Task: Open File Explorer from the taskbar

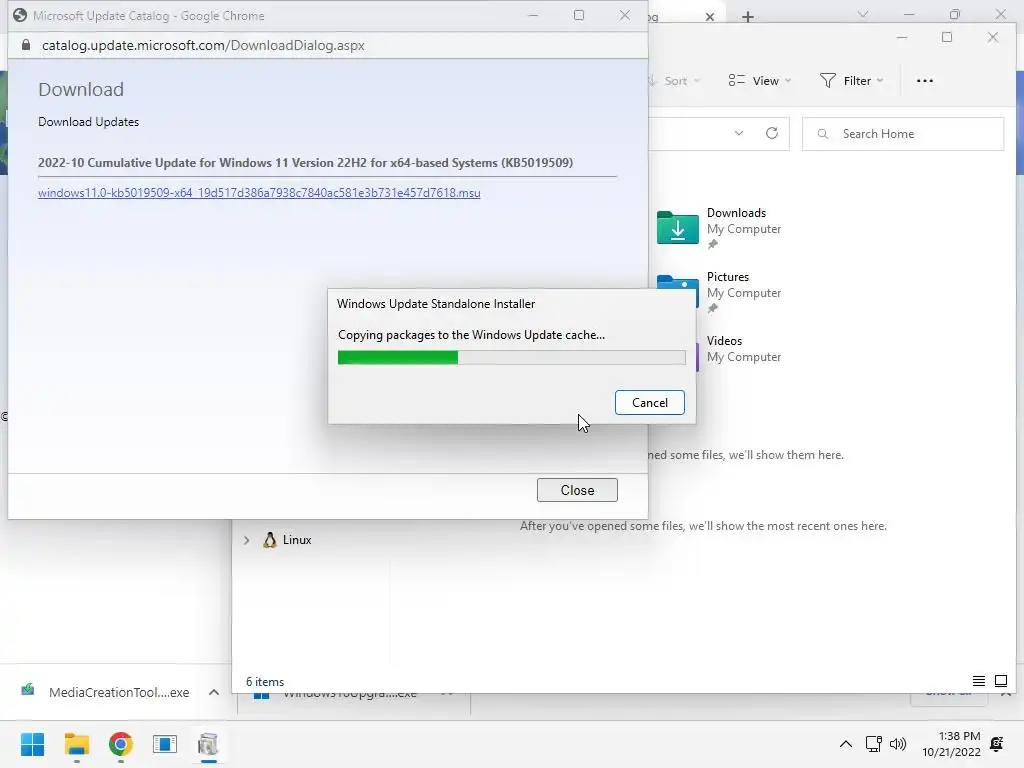Action: pos(76,744)
